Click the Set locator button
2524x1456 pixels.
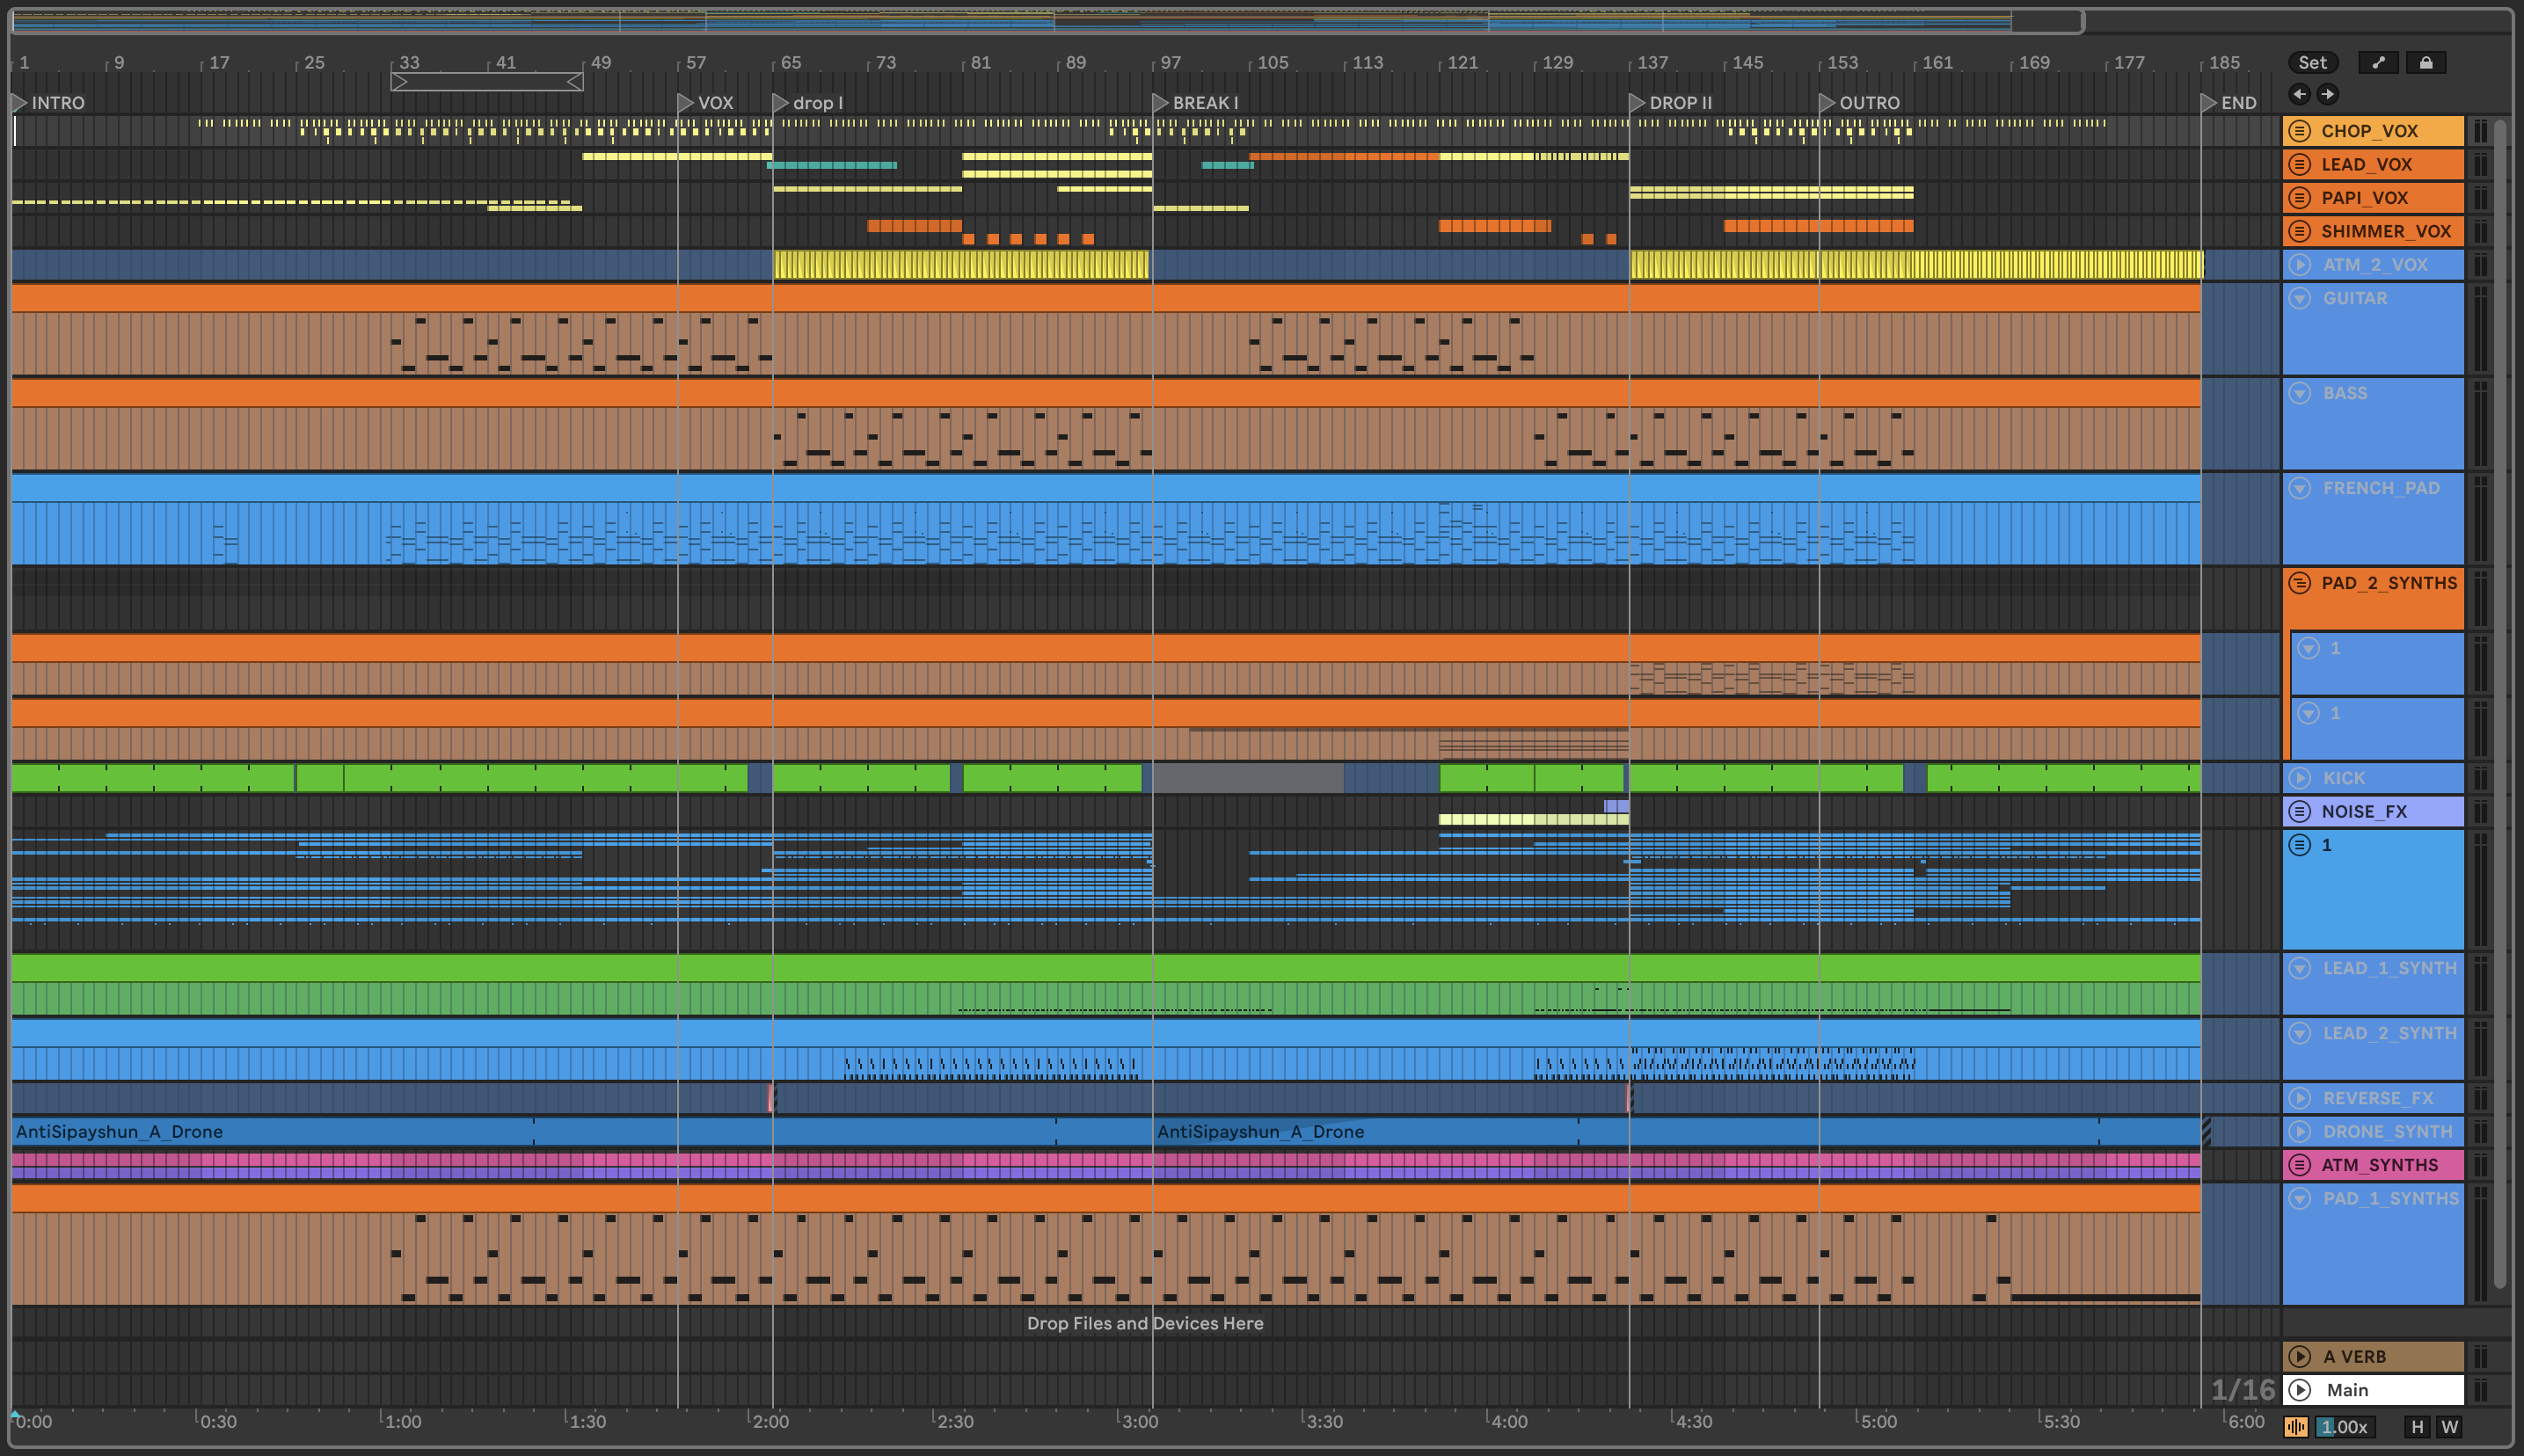[2311, 62]
